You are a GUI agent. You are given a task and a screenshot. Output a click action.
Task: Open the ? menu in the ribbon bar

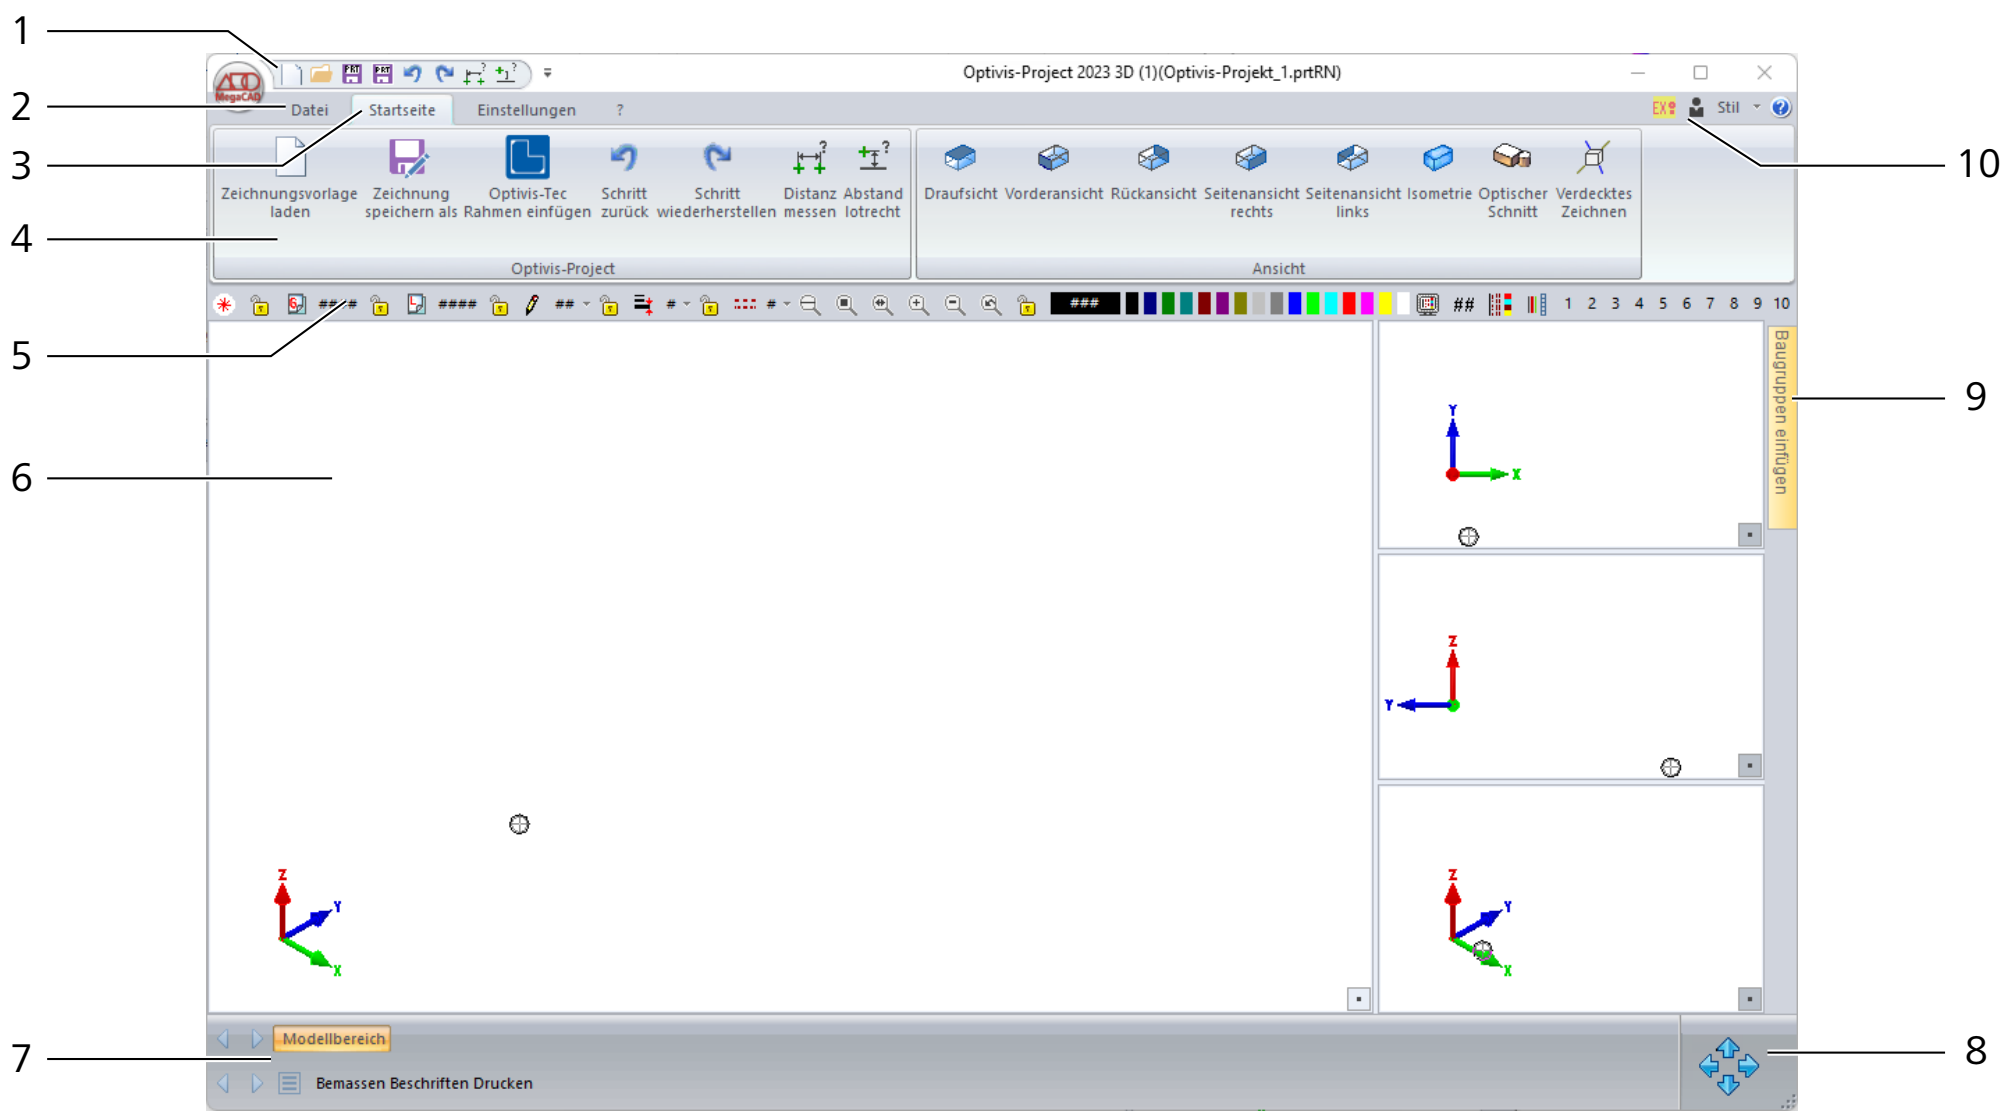click(x=620, y=110)
